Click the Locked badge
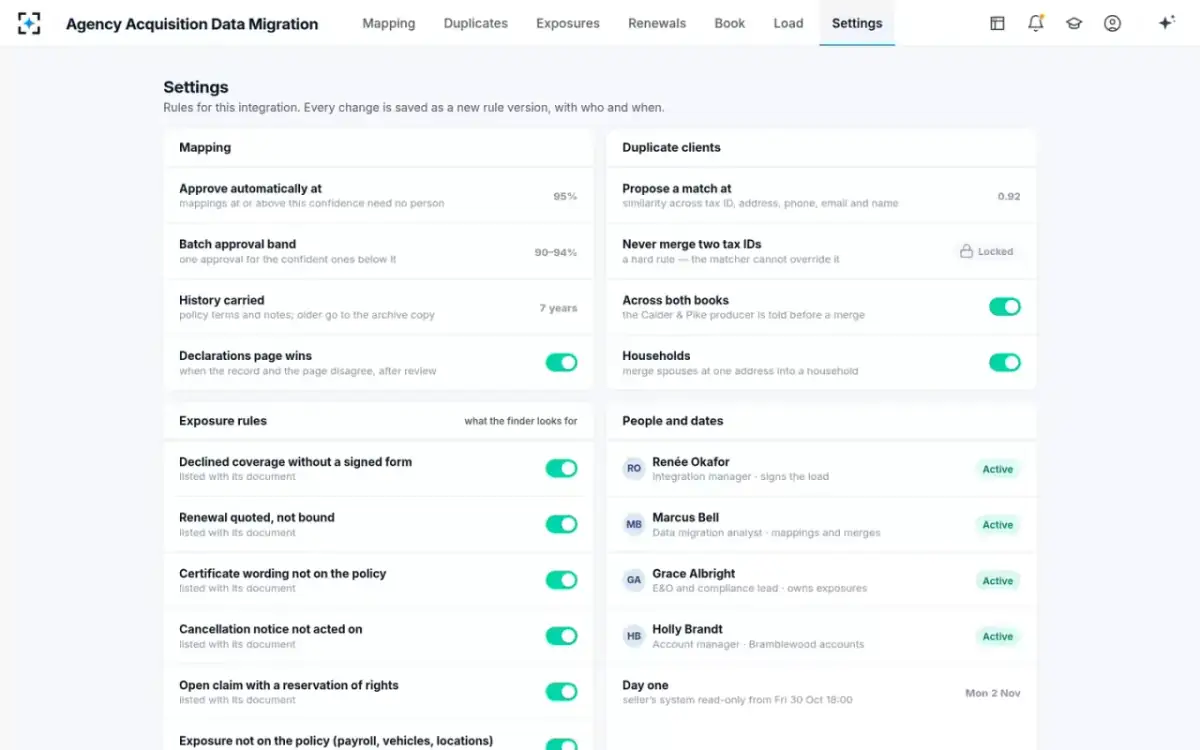Image resolution: width=1200 pixels, height=750 pixels. (x=987, y=252)
